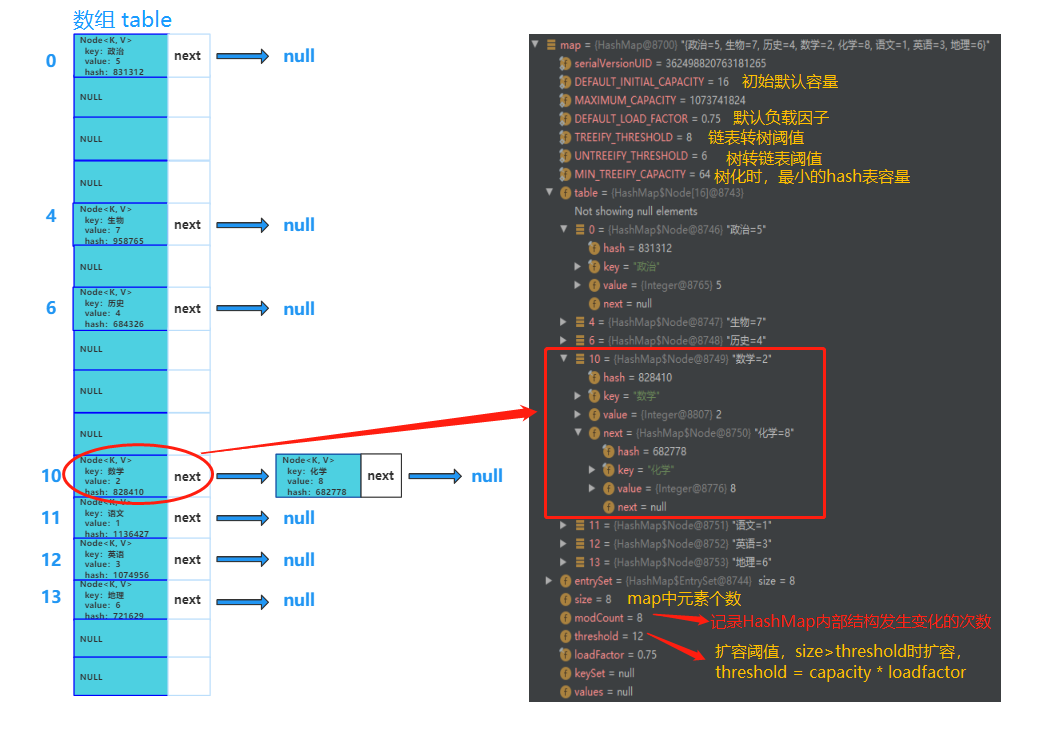The image size is (1063, 734).
Task: Select the serialVersionUID value 362498820763181265
Action: pyautogui.click(x=715, y=63)
